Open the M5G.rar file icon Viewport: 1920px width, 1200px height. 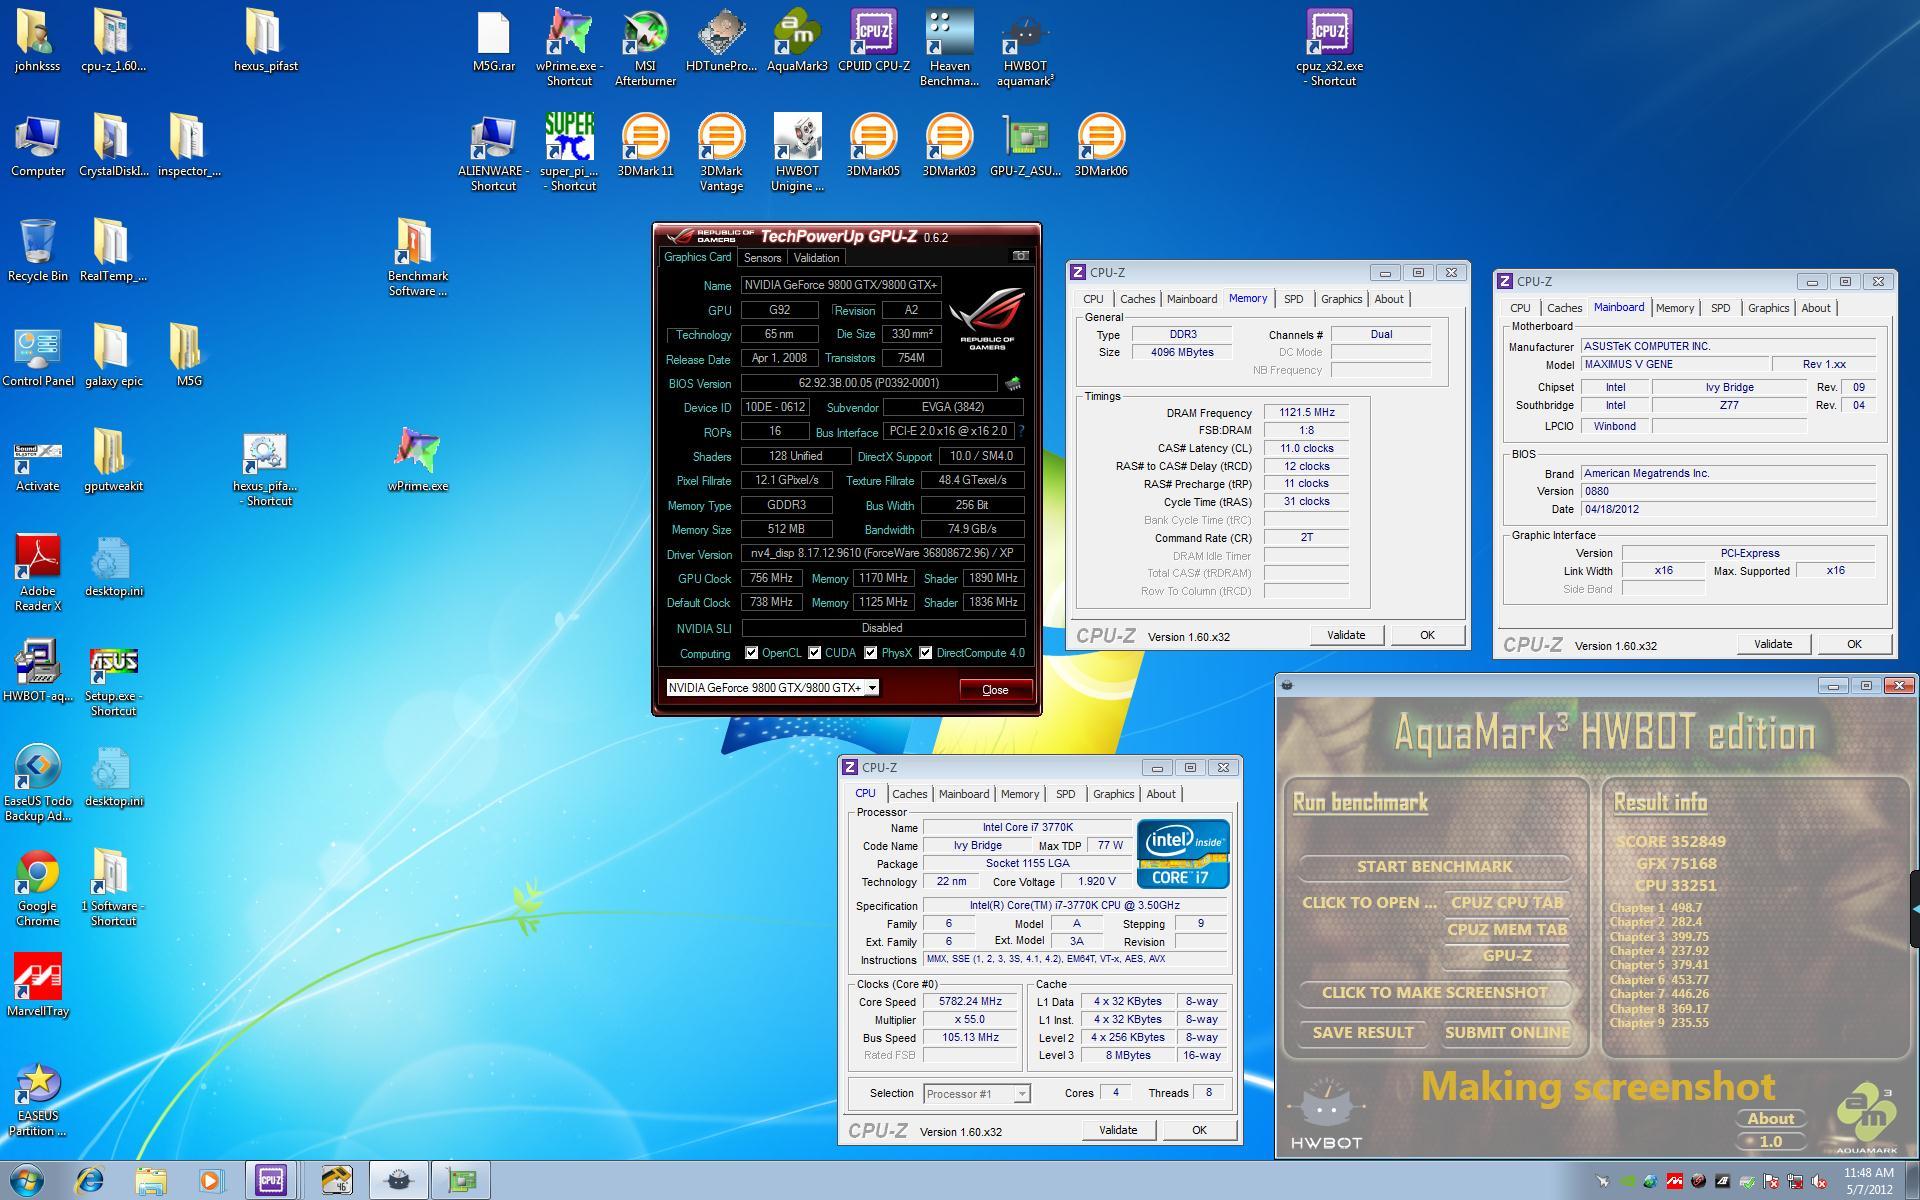(x=493, y=40)
